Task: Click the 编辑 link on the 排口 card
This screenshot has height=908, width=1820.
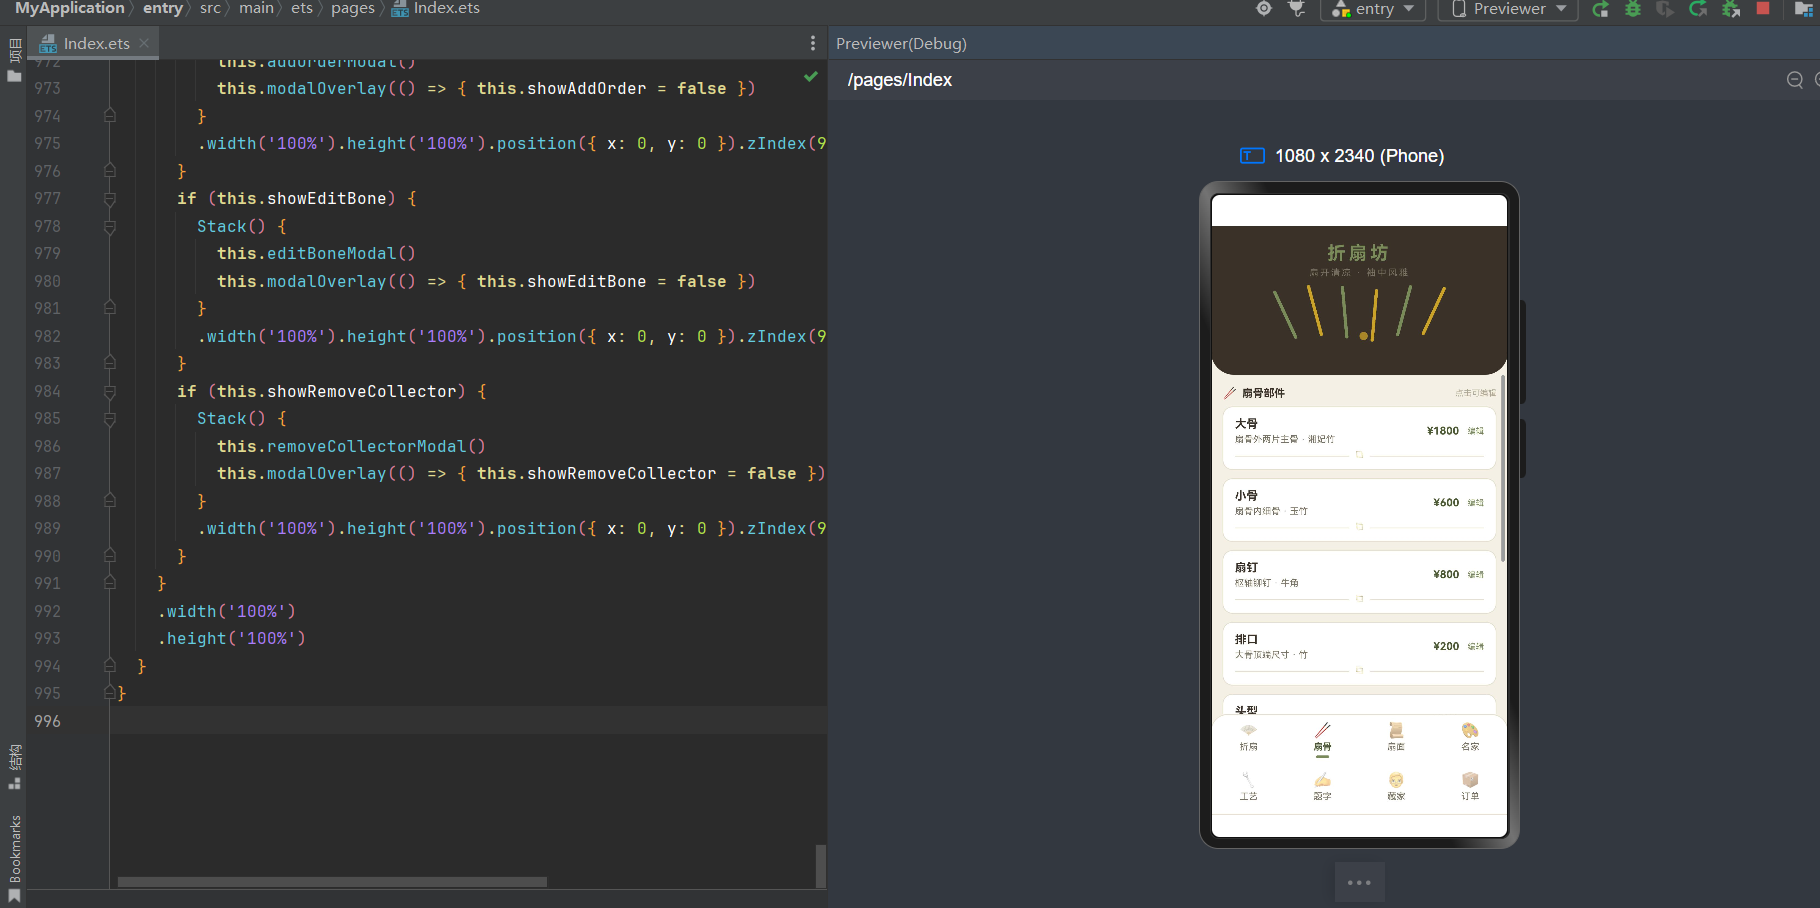Action: [1476, 647]
